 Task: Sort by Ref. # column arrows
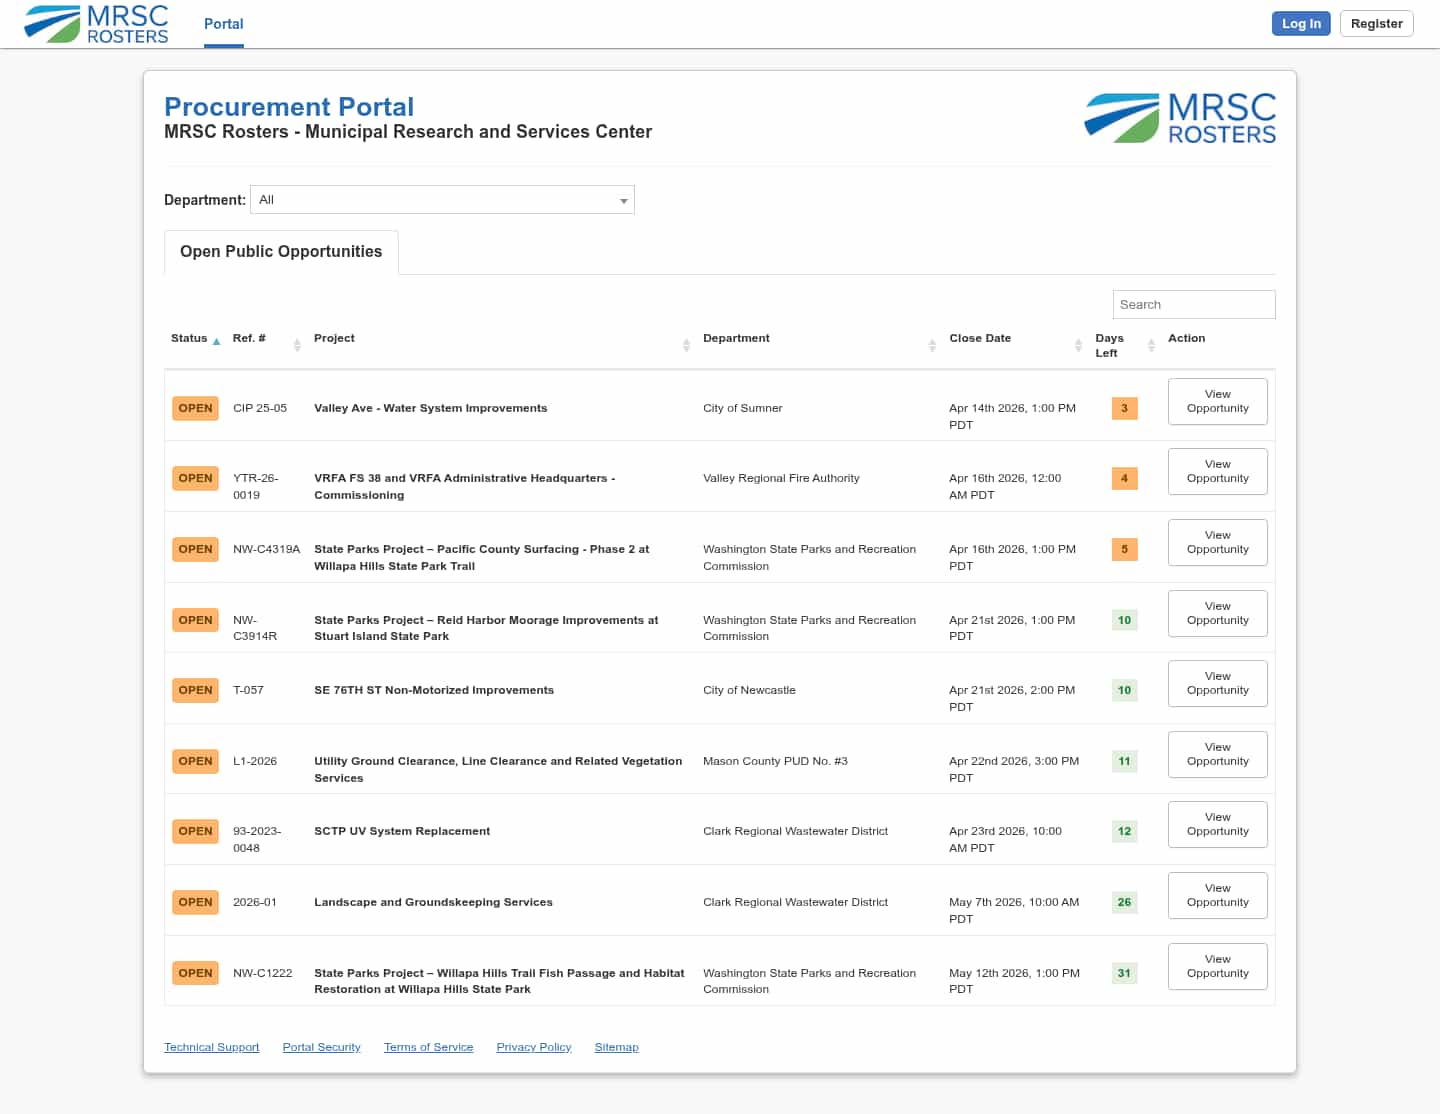tap(297, 345)
